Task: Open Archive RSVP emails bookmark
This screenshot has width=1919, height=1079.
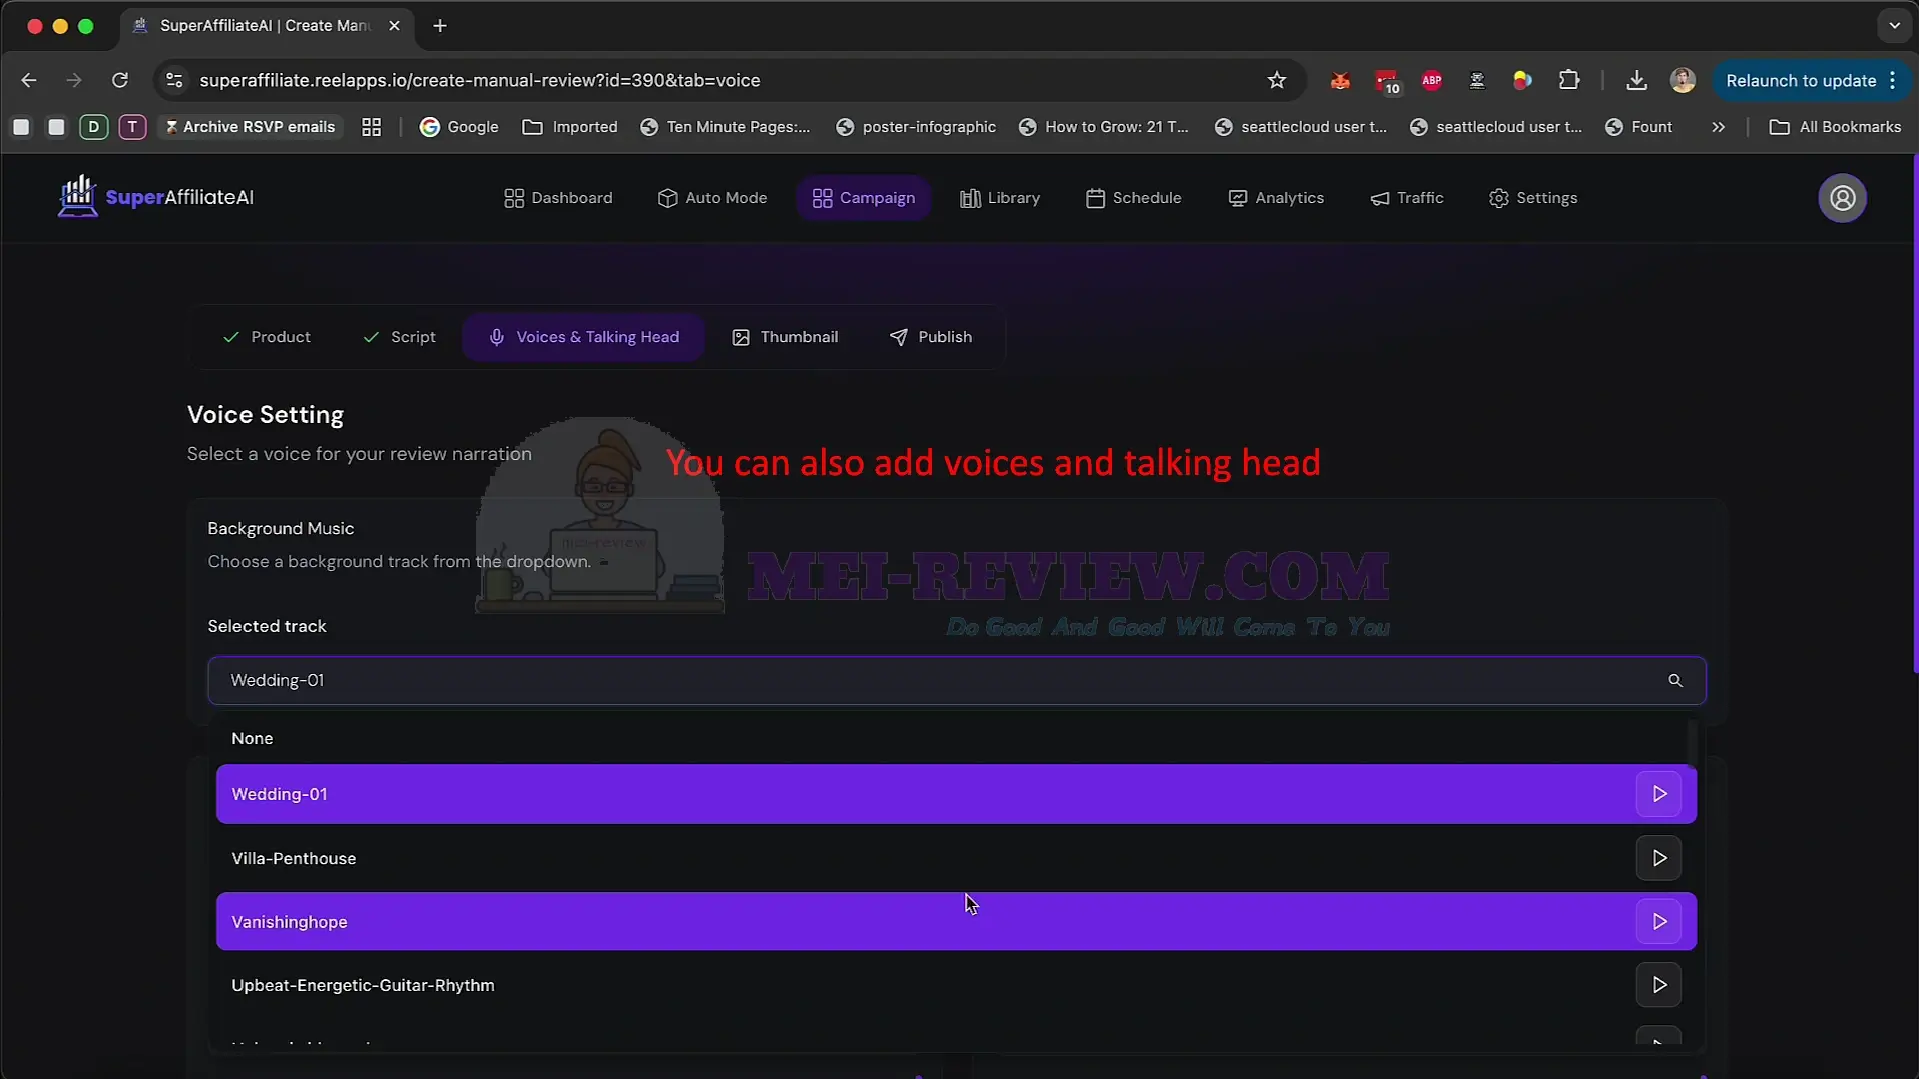Action: click(249, 127)
